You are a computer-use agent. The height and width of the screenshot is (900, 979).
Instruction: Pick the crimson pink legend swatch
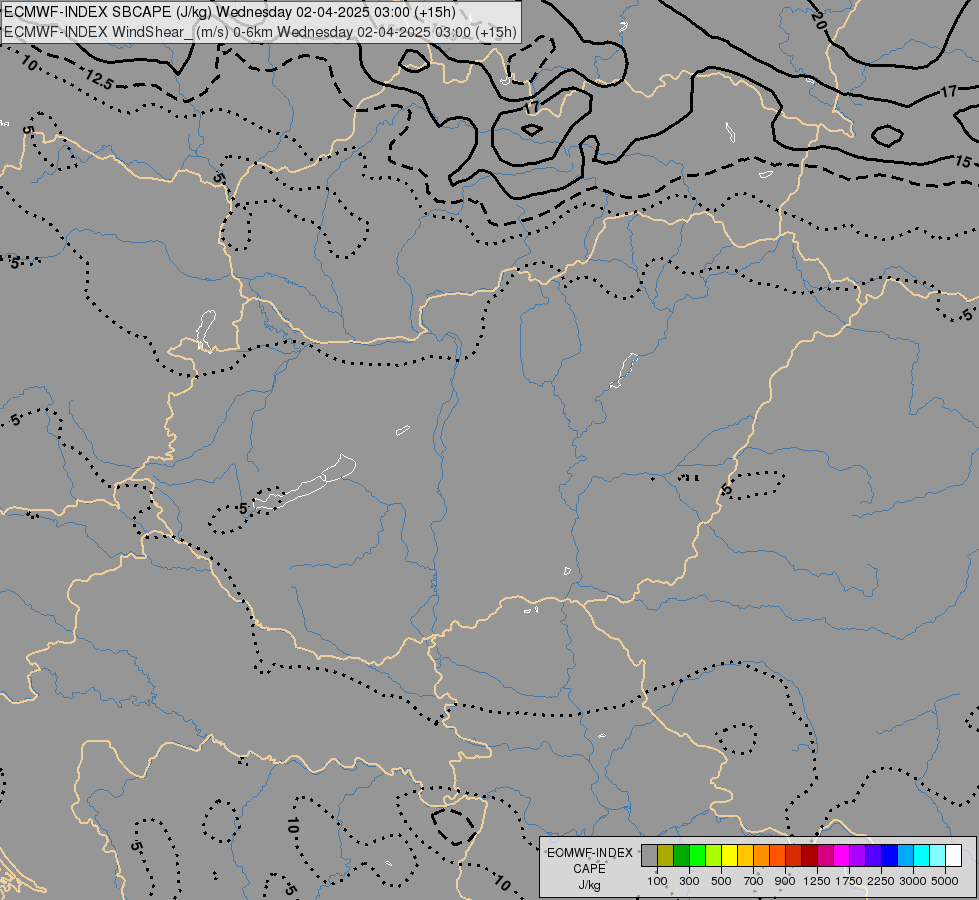825,855
